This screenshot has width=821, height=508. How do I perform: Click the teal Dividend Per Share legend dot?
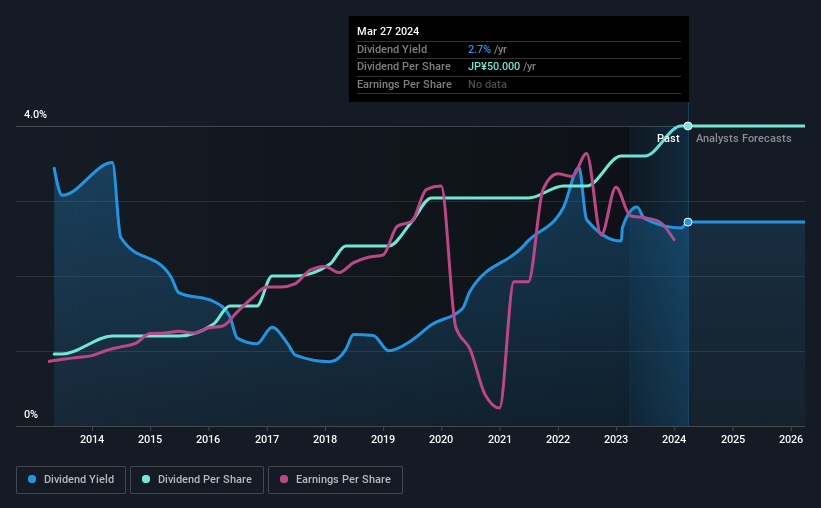[146, 479]
